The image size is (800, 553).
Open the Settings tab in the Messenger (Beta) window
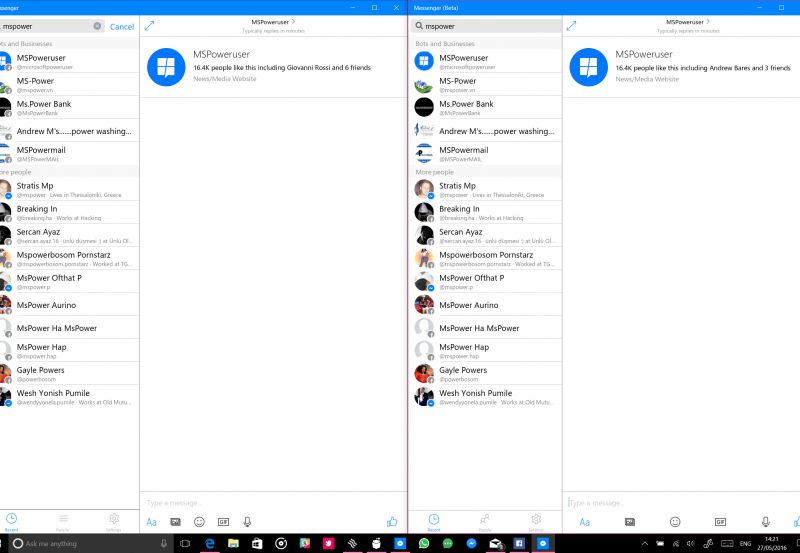[x=536, y=522]
